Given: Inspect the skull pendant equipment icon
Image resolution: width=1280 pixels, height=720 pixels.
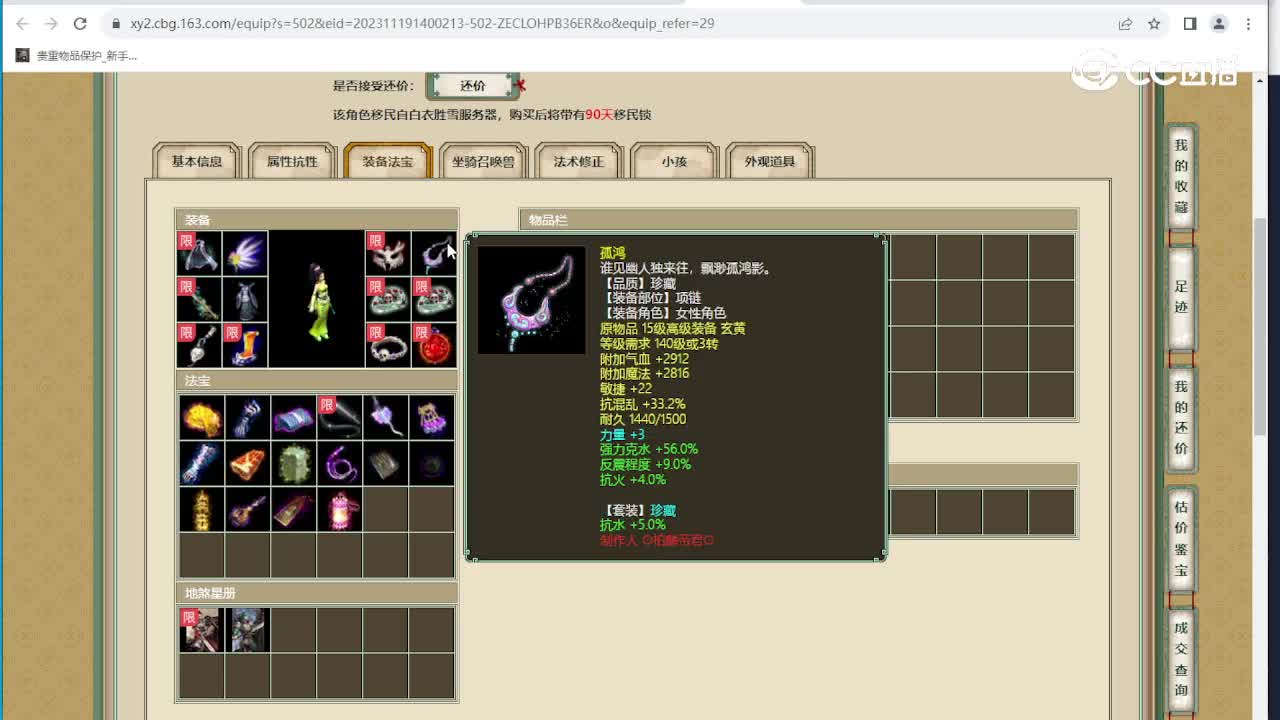Looking at the screenshot, I should 199,345.
